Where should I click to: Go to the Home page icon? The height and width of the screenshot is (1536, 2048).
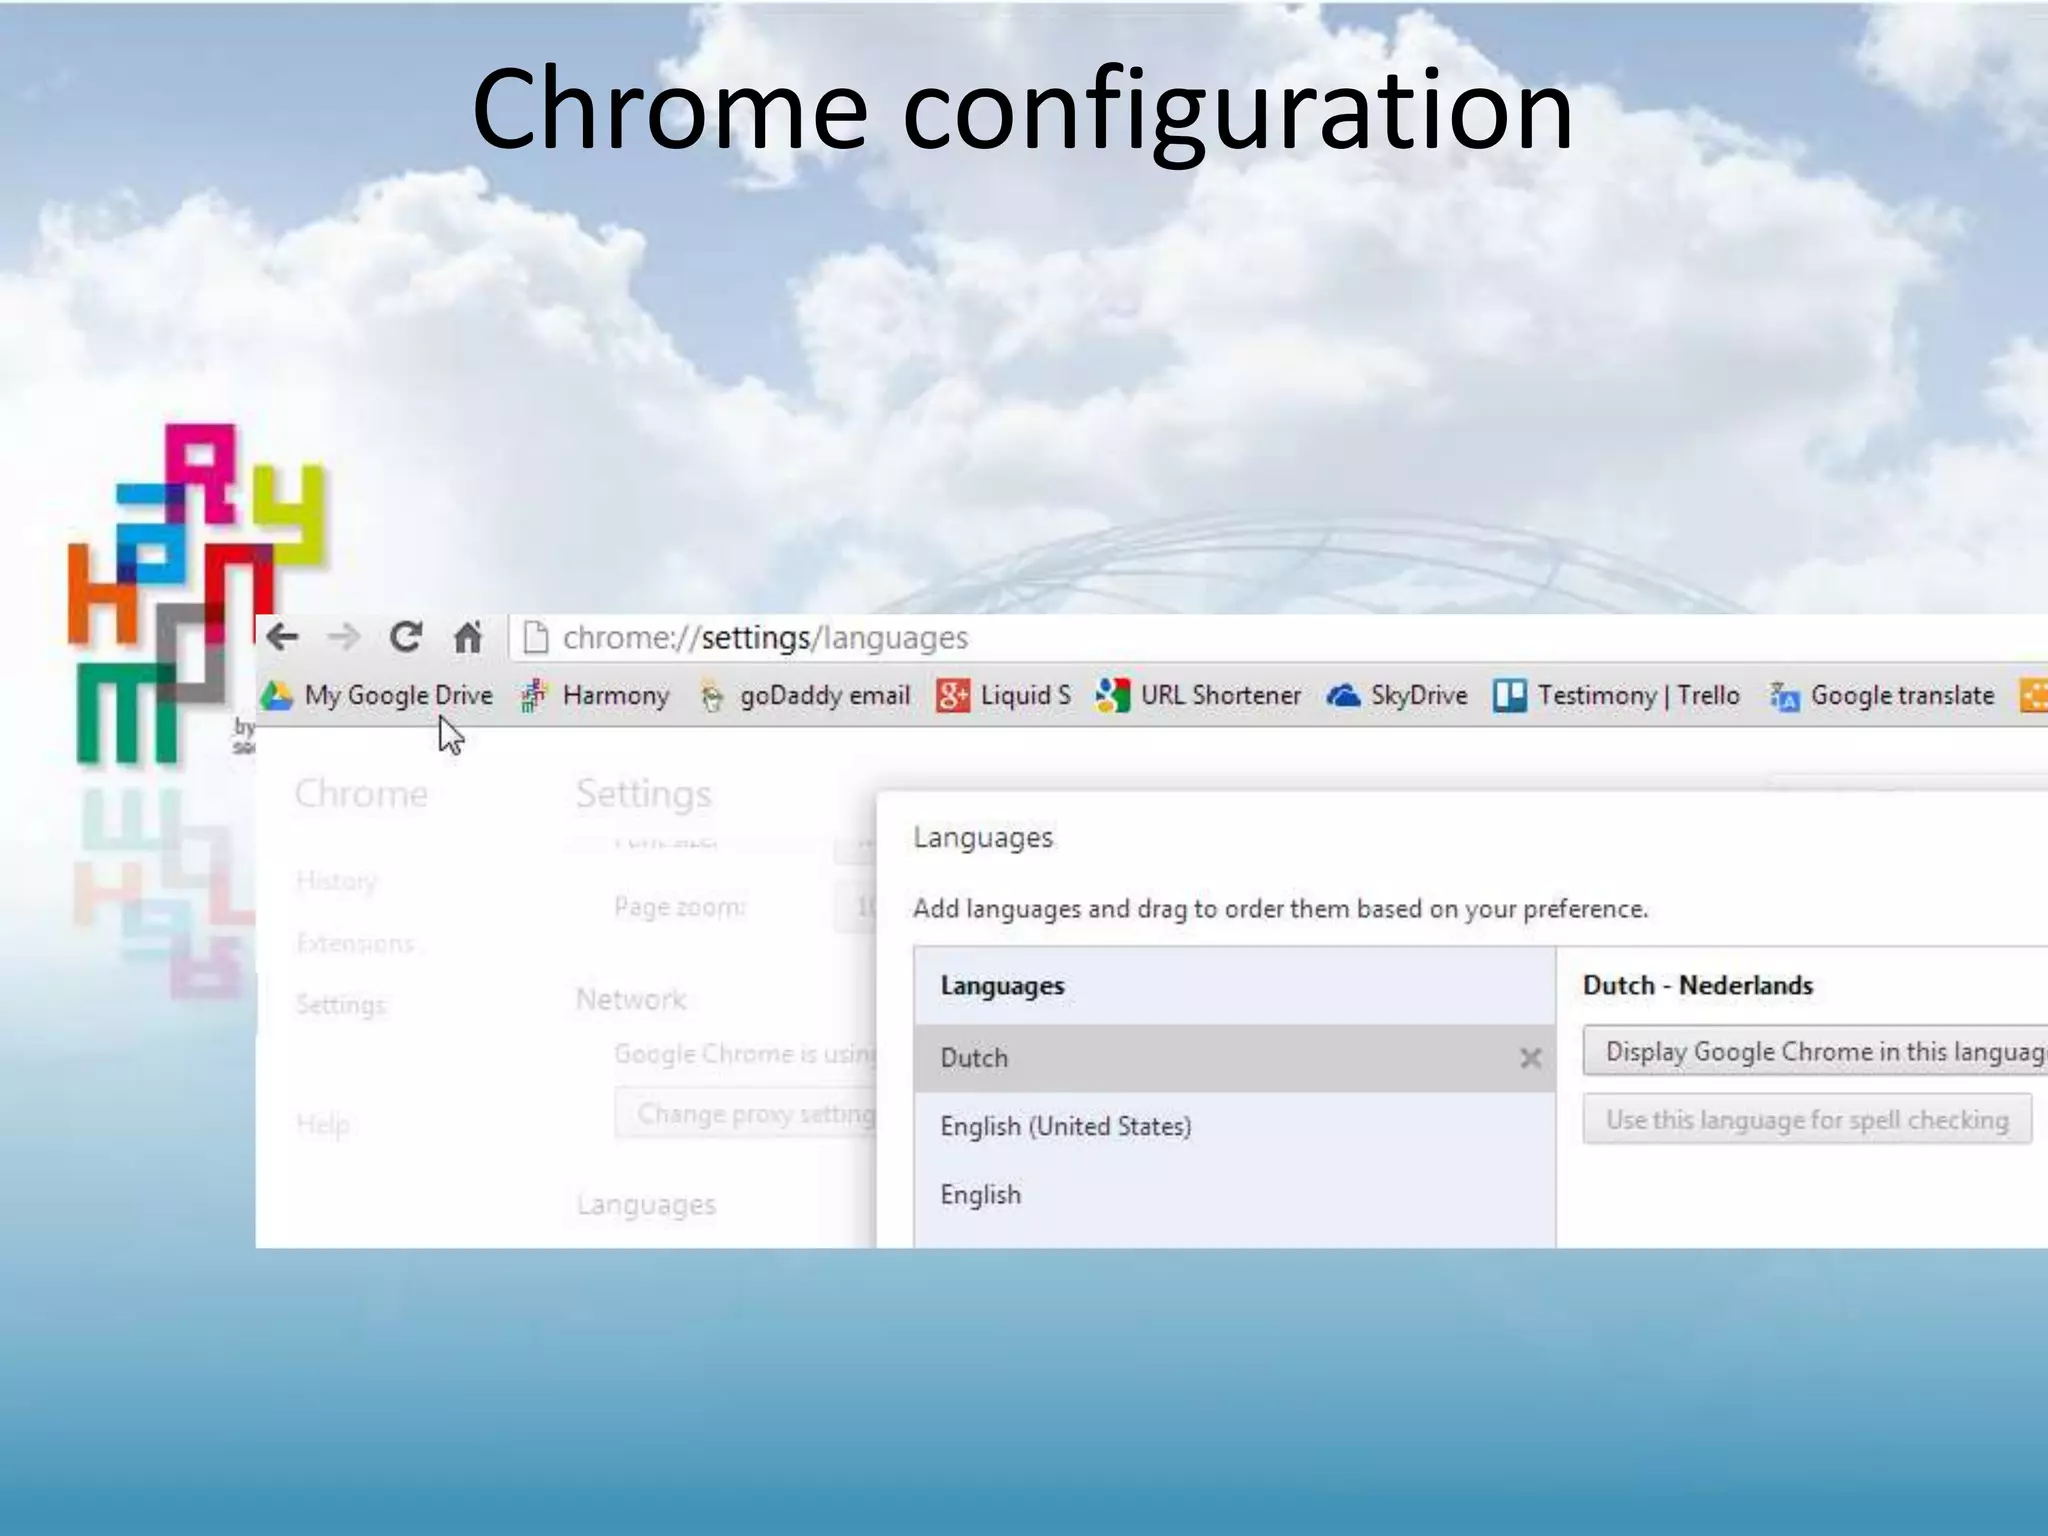coord(468,637)
